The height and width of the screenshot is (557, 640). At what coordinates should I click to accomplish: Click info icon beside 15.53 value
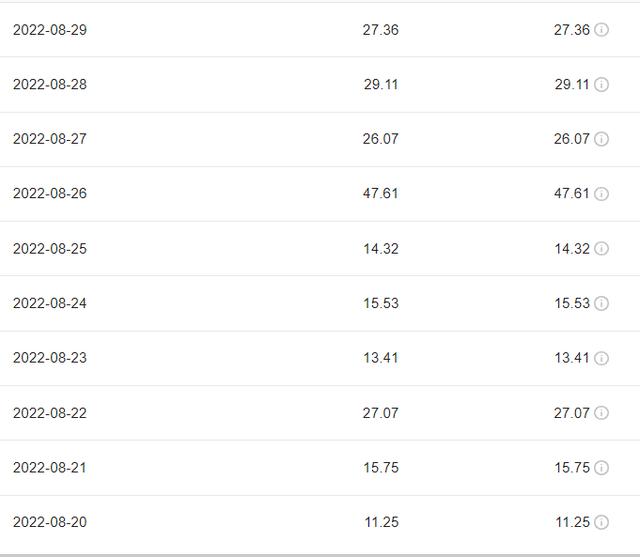point(601,303)
